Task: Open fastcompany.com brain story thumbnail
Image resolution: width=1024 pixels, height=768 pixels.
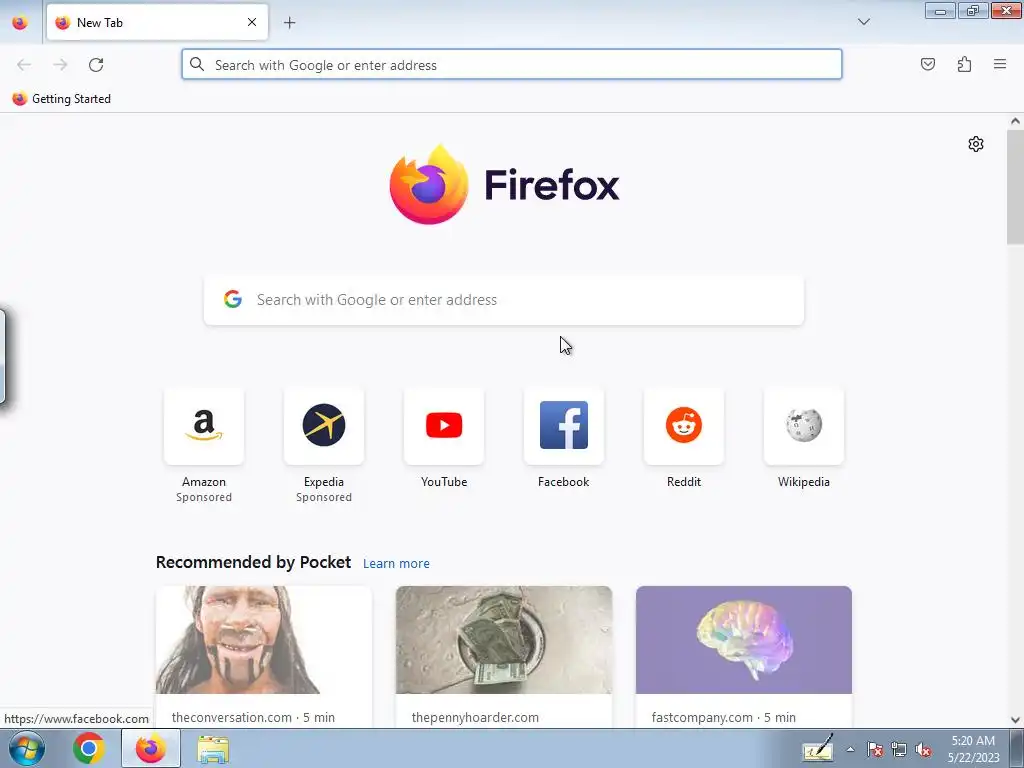Action: click(x=744, y=640)
